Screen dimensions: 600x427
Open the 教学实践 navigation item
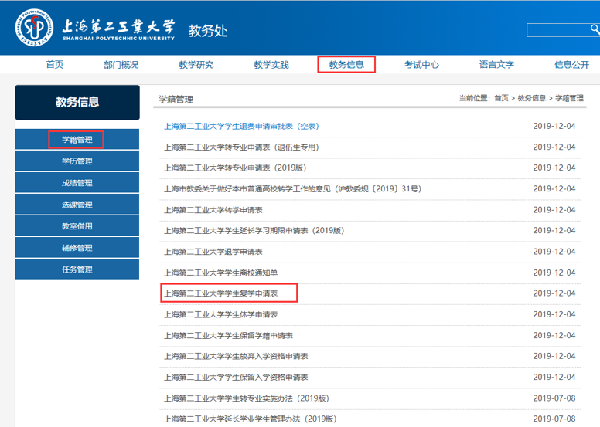271,65
